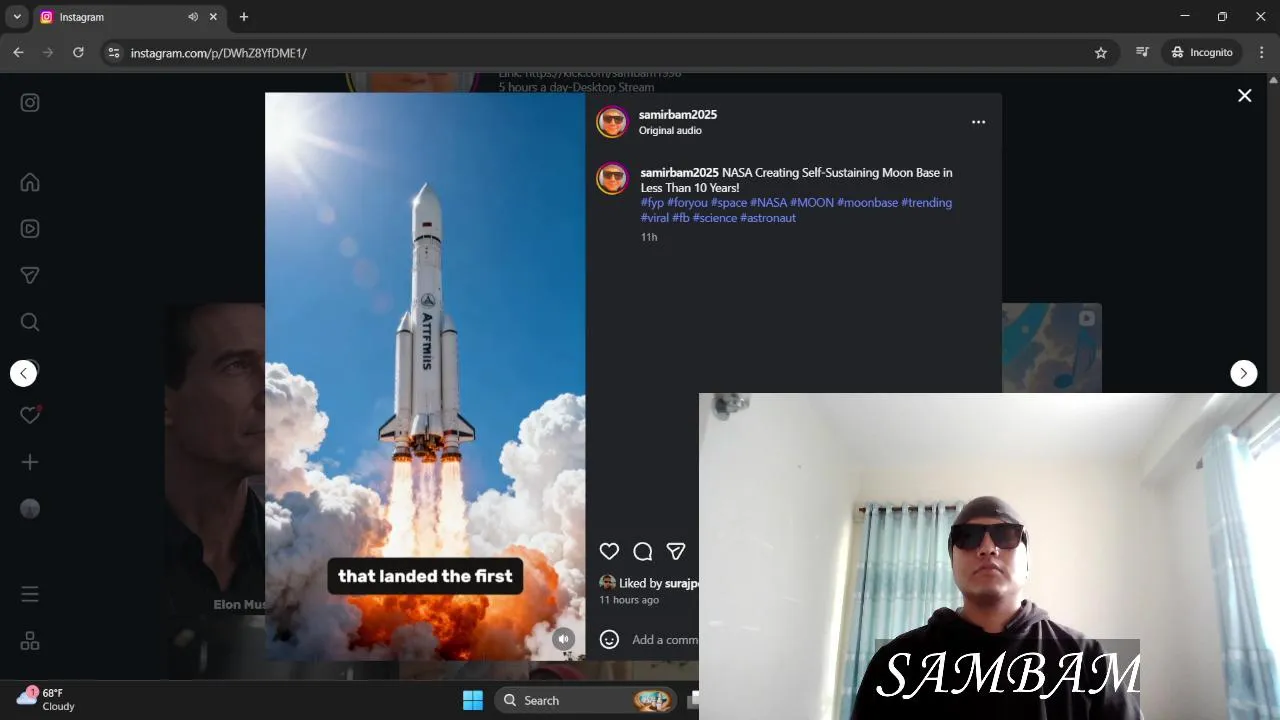Like the post with heart icon
Viewport: 1280px width, 720px height.
point(609,551)
